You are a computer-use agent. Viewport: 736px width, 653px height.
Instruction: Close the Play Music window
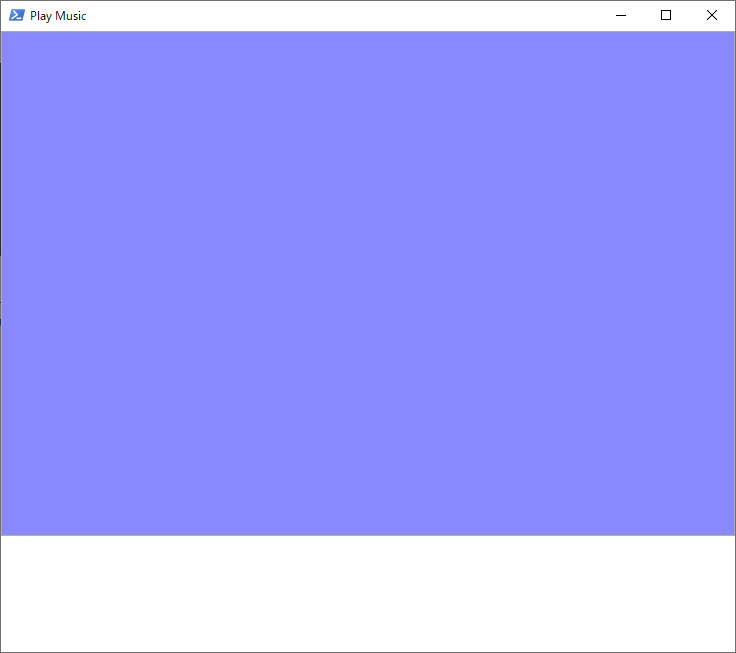[x=712, y=15]
